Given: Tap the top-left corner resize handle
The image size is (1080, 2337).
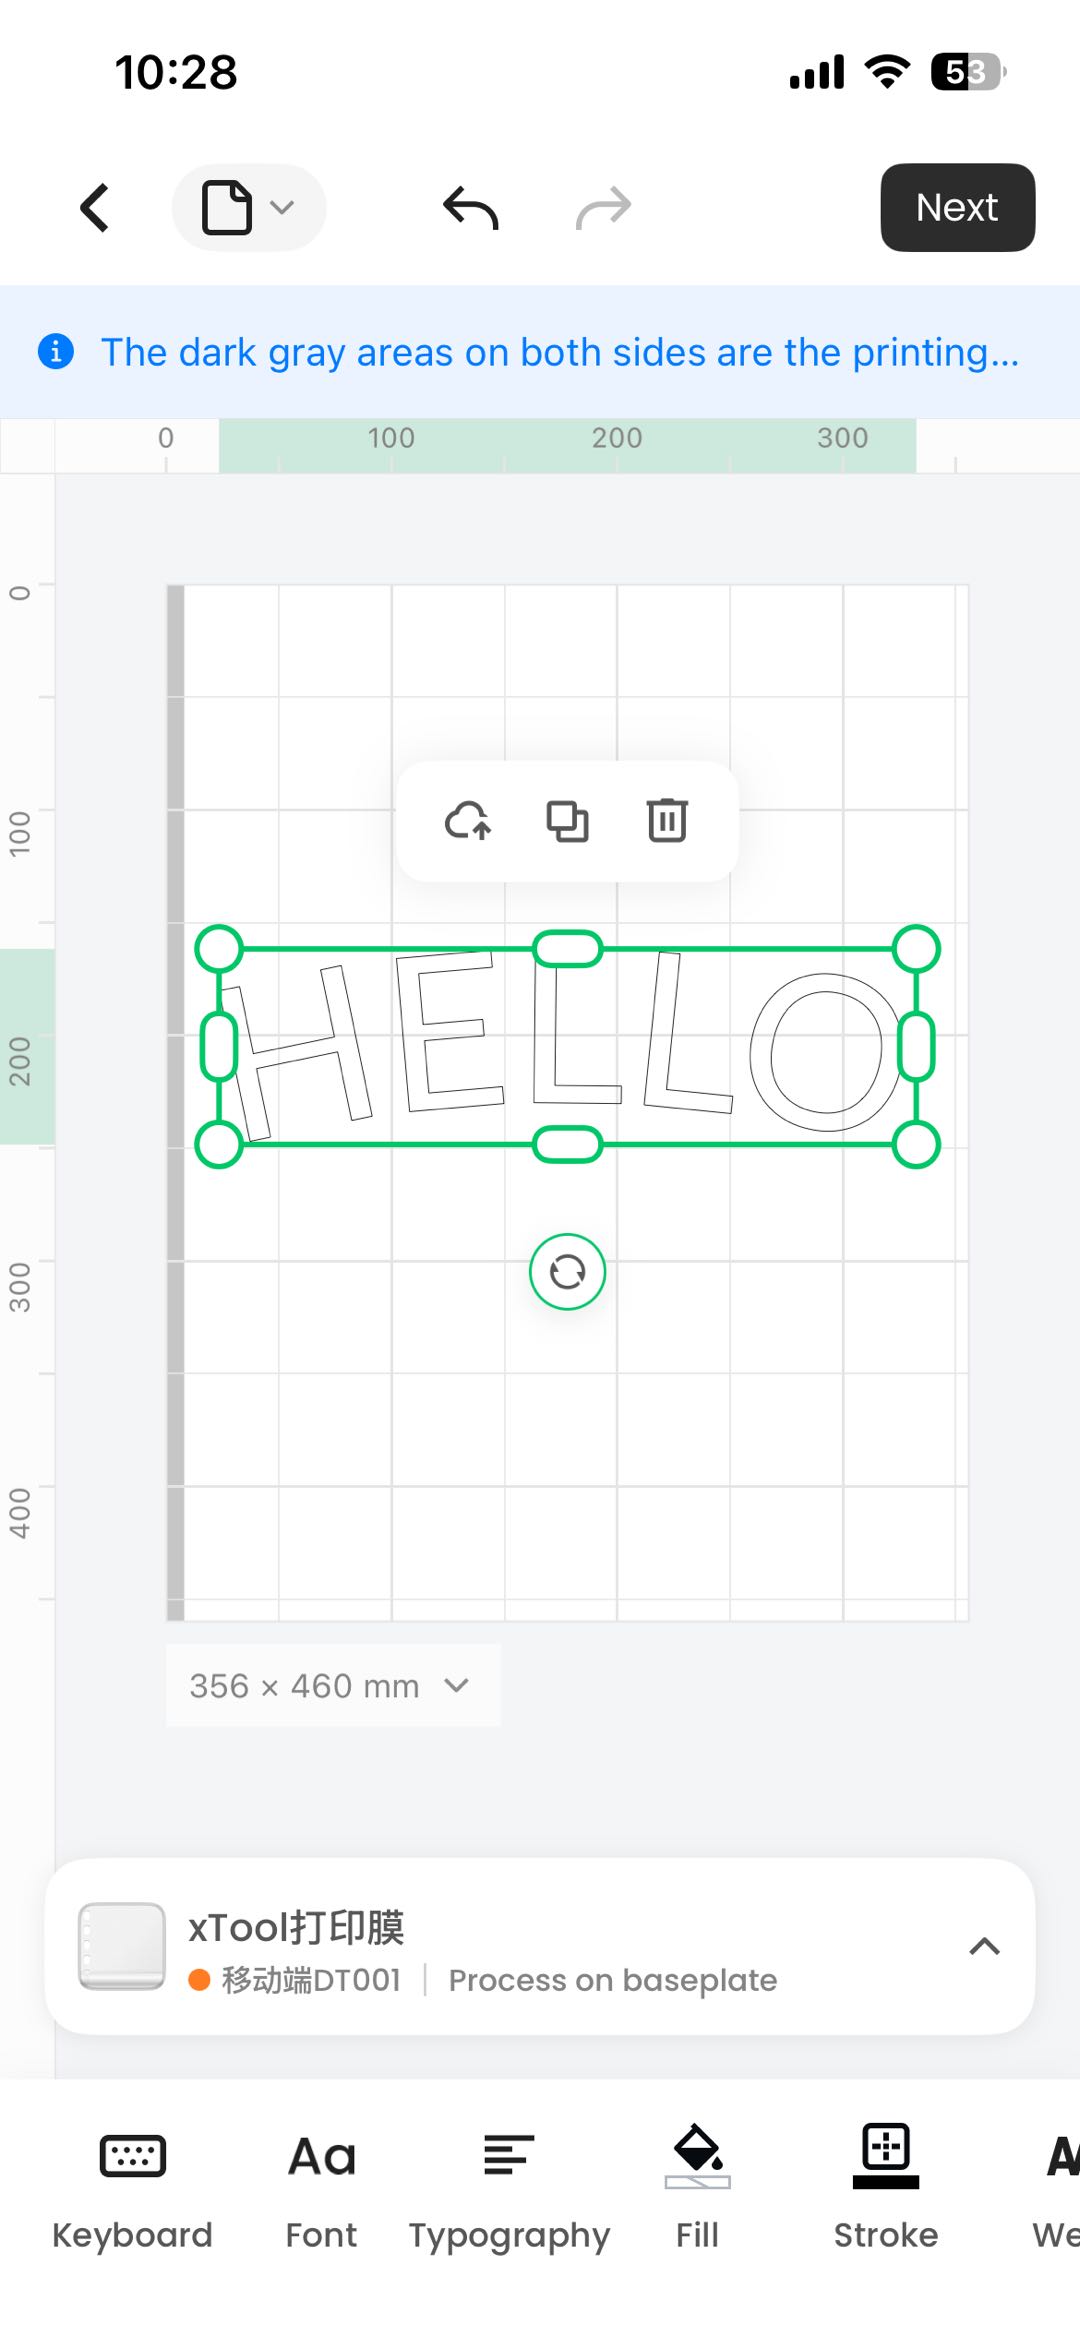Looking at the screenshot, I should (220, 949).
